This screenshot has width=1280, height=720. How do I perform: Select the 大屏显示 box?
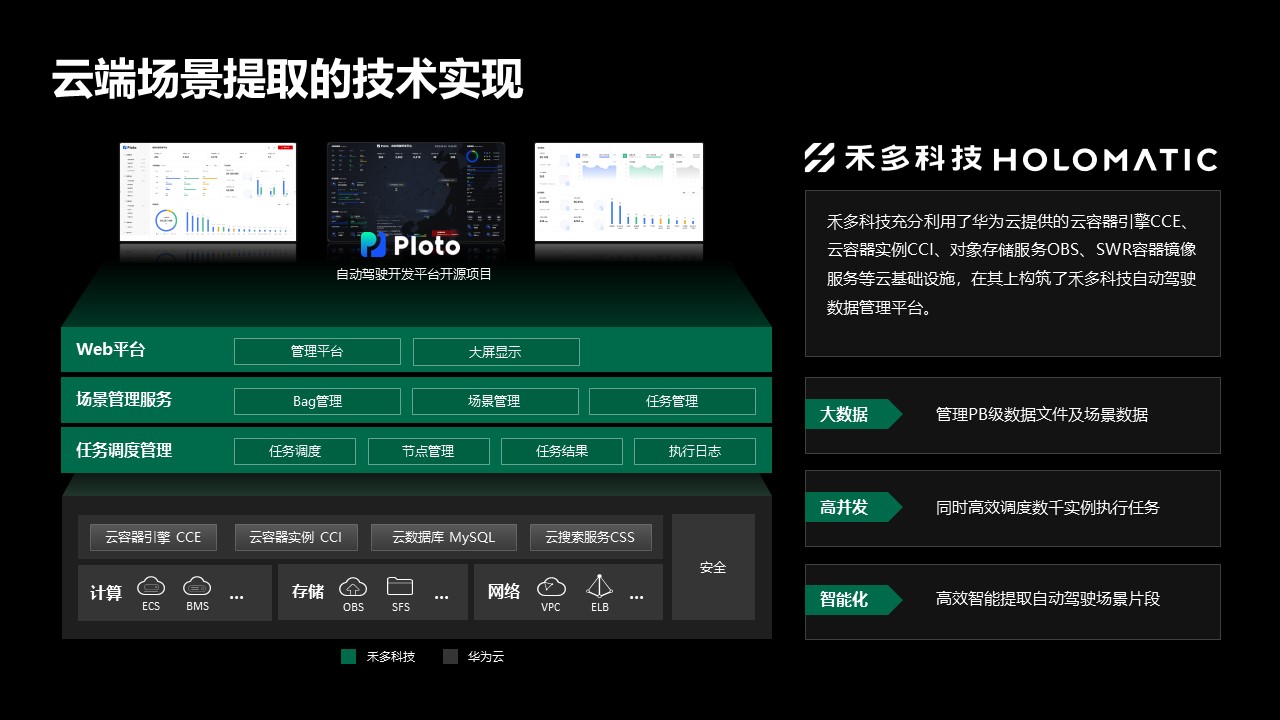tap(496, 352)
